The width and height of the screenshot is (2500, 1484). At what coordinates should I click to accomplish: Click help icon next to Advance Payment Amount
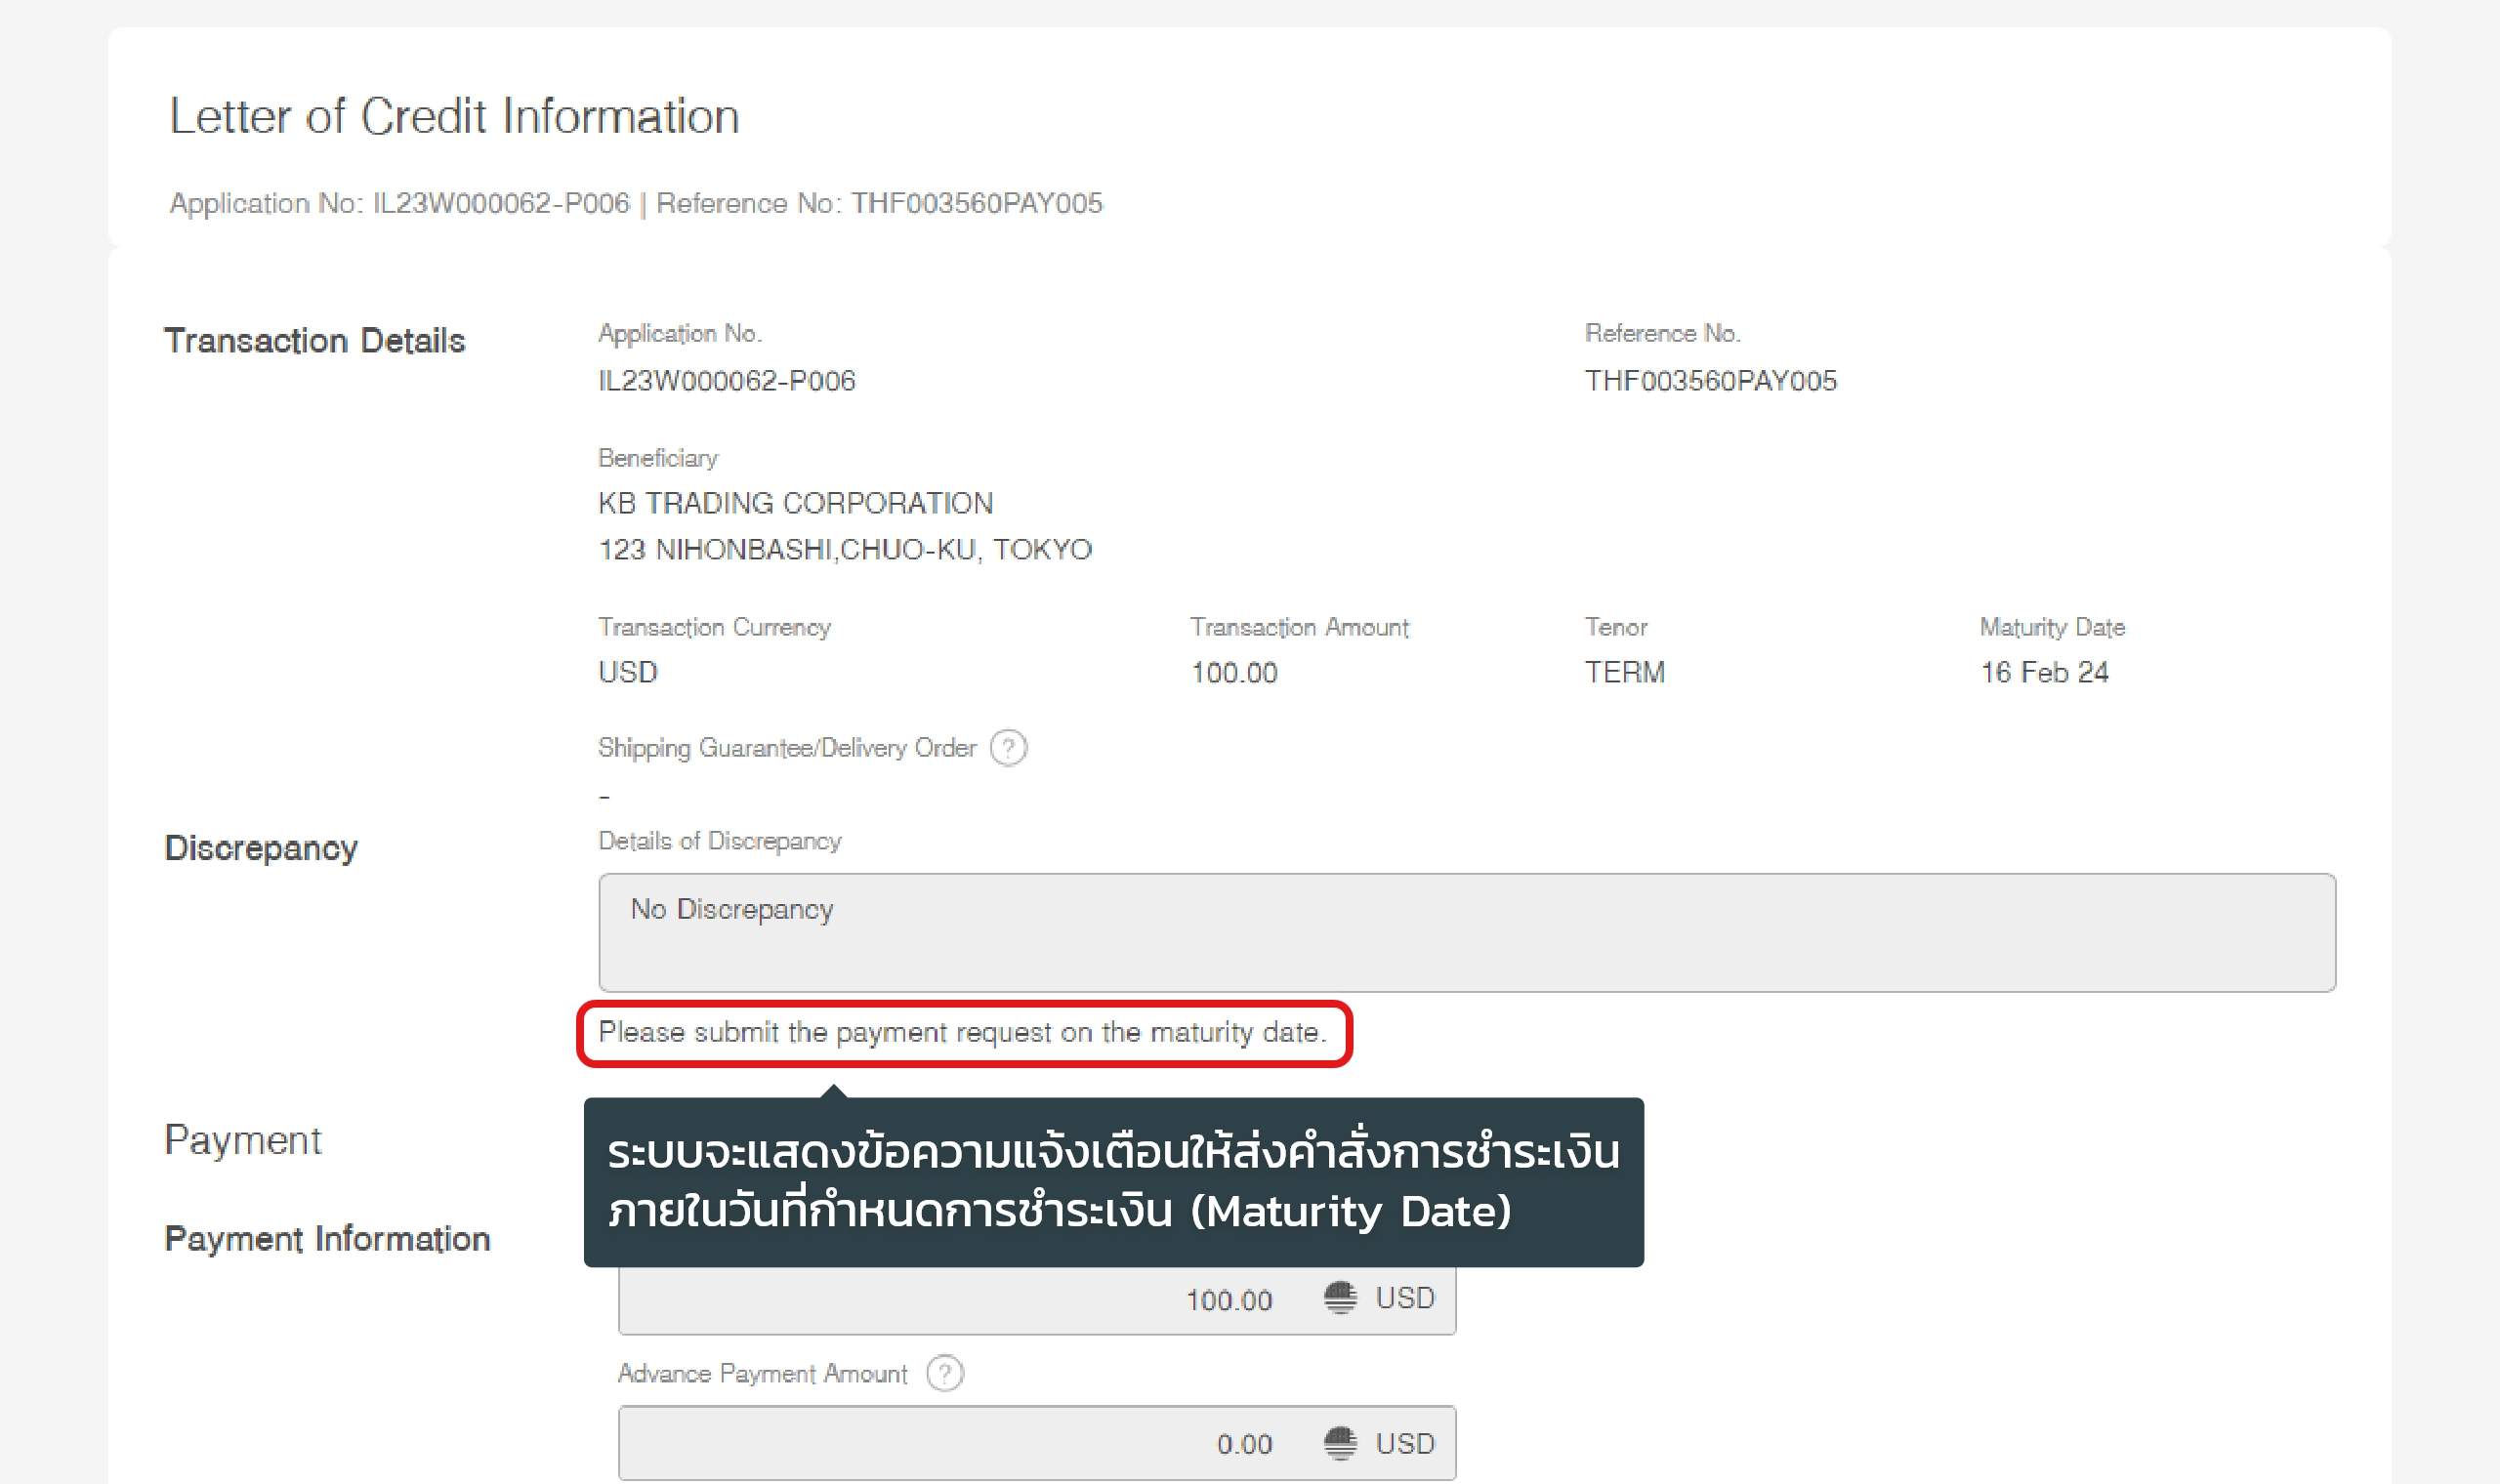(x=944, y=1373)
